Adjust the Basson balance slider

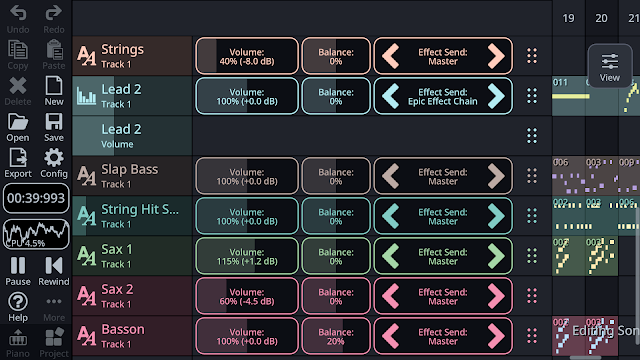coord(336,336)
